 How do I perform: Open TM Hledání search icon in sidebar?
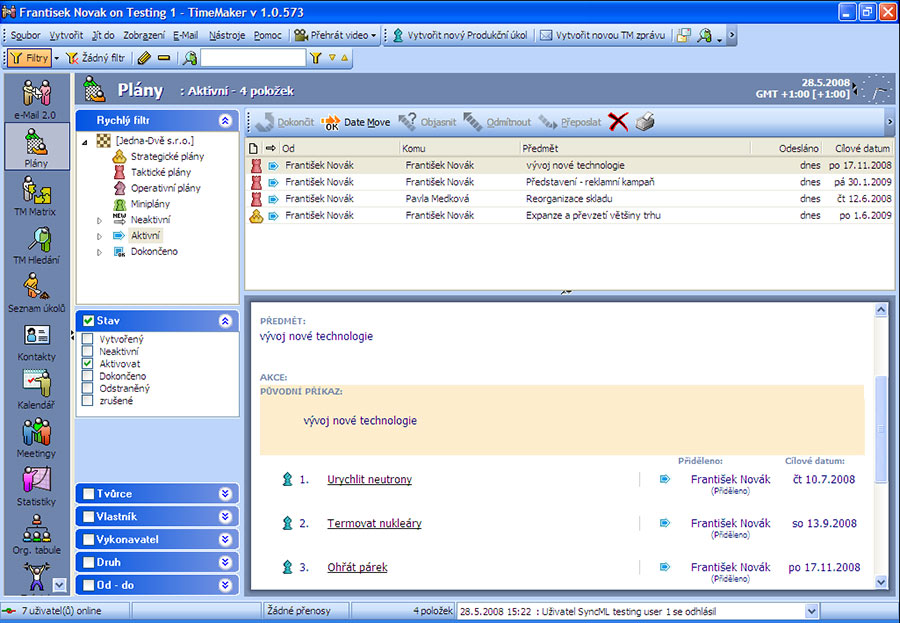pos(36,240)
